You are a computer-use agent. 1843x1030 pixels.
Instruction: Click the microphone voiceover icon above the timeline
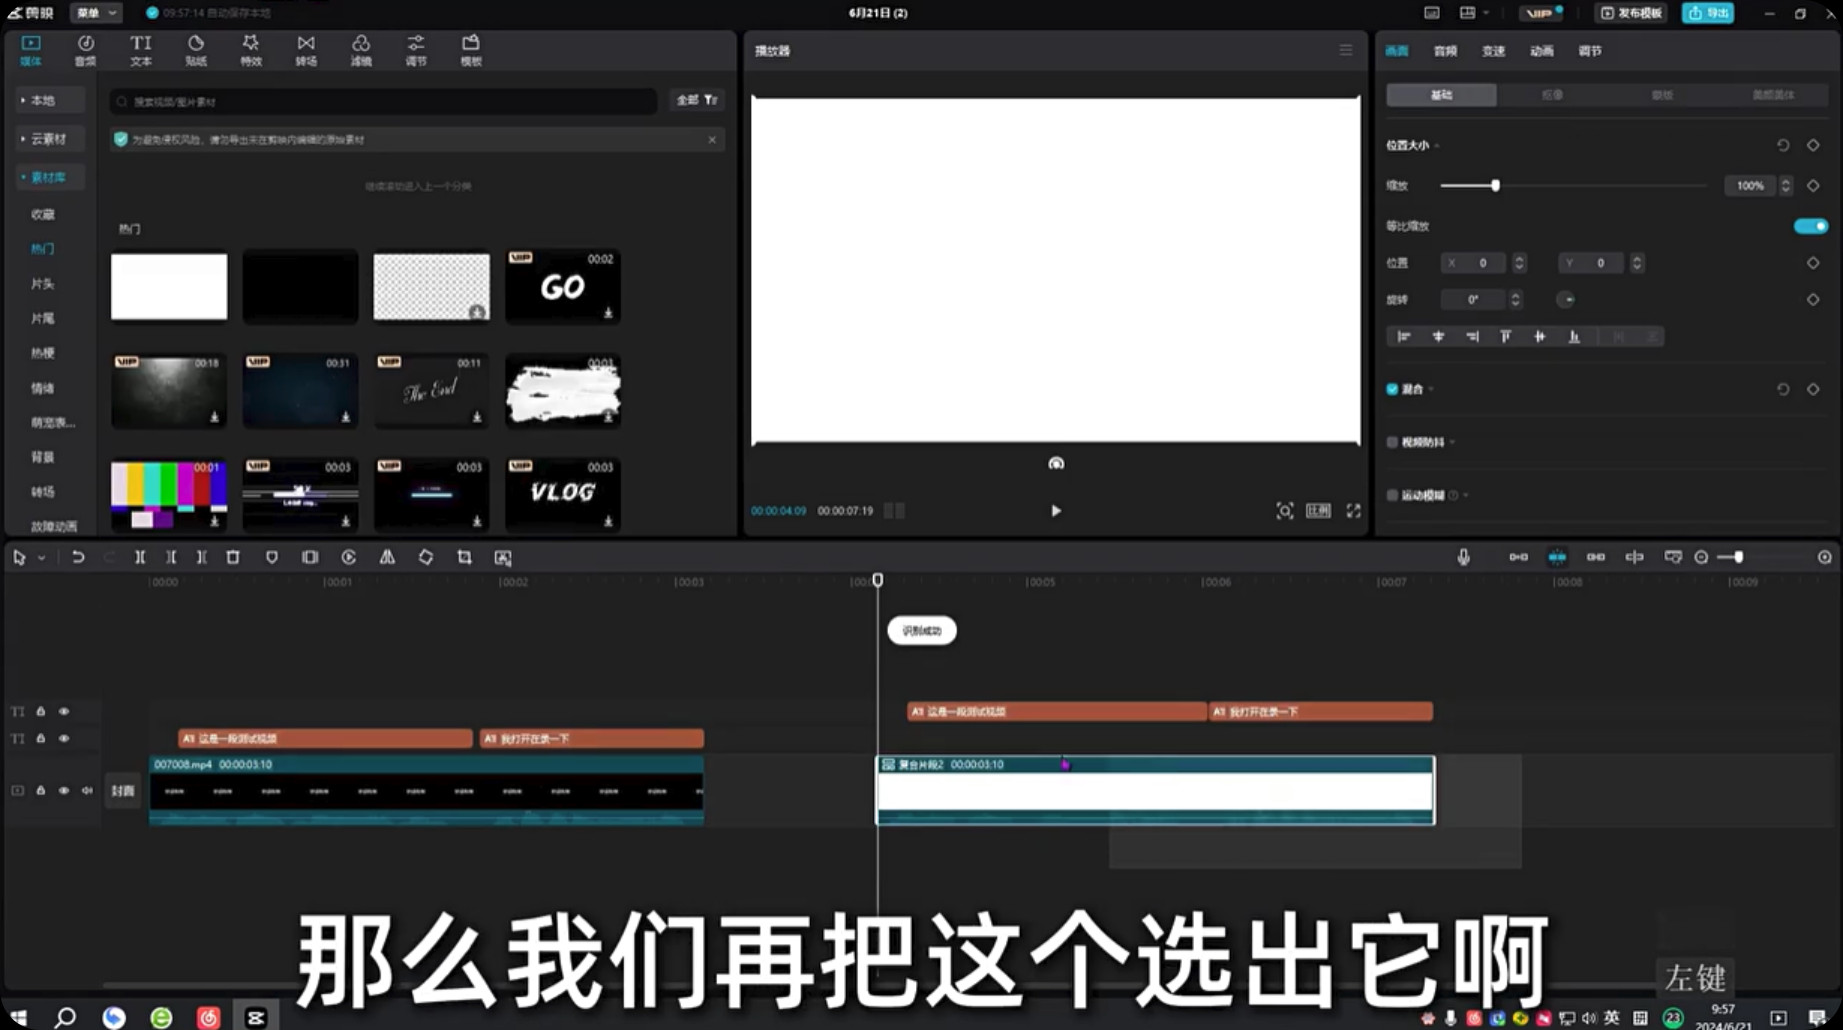click(x=1463, y=557)
